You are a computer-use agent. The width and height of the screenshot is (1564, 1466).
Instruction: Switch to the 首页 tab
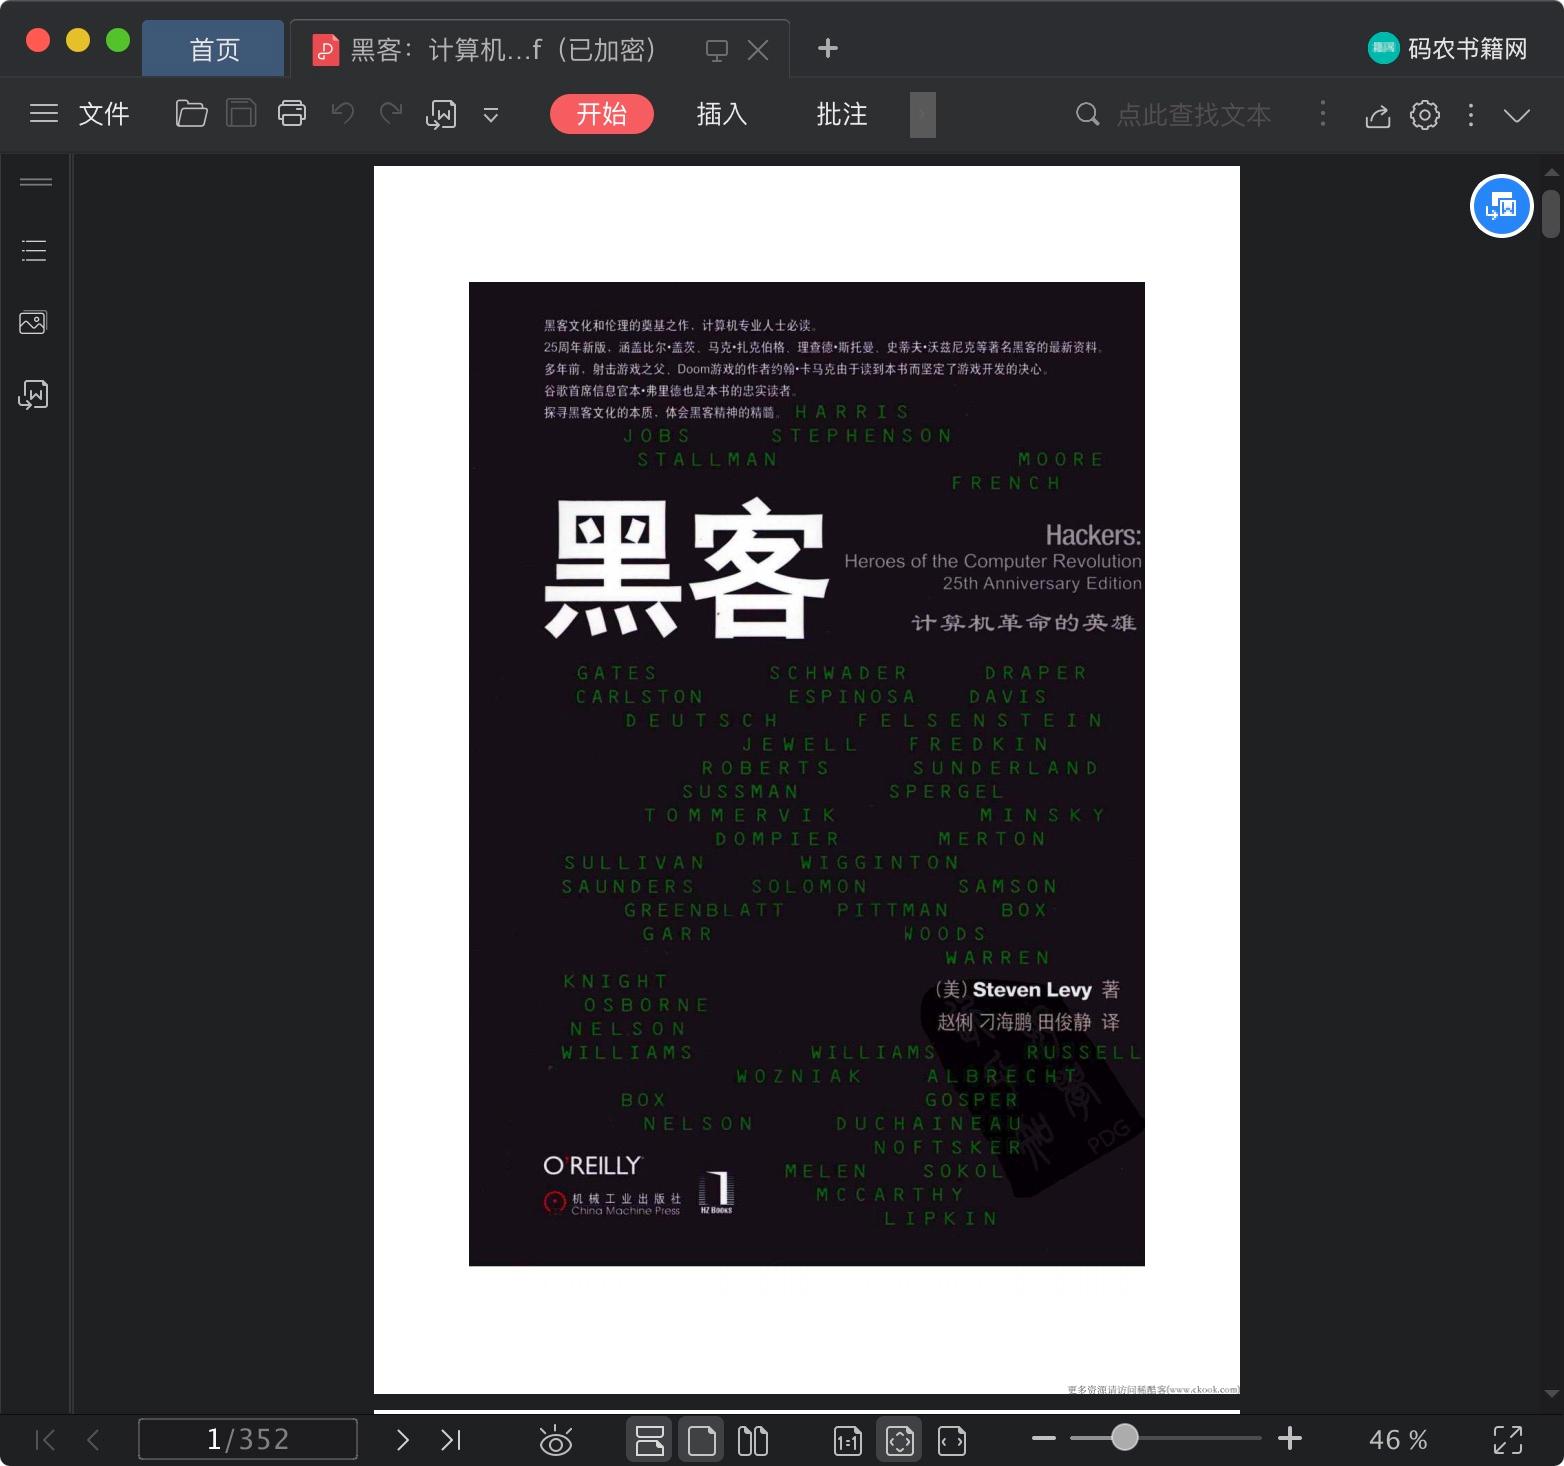[x=214, y=49]
